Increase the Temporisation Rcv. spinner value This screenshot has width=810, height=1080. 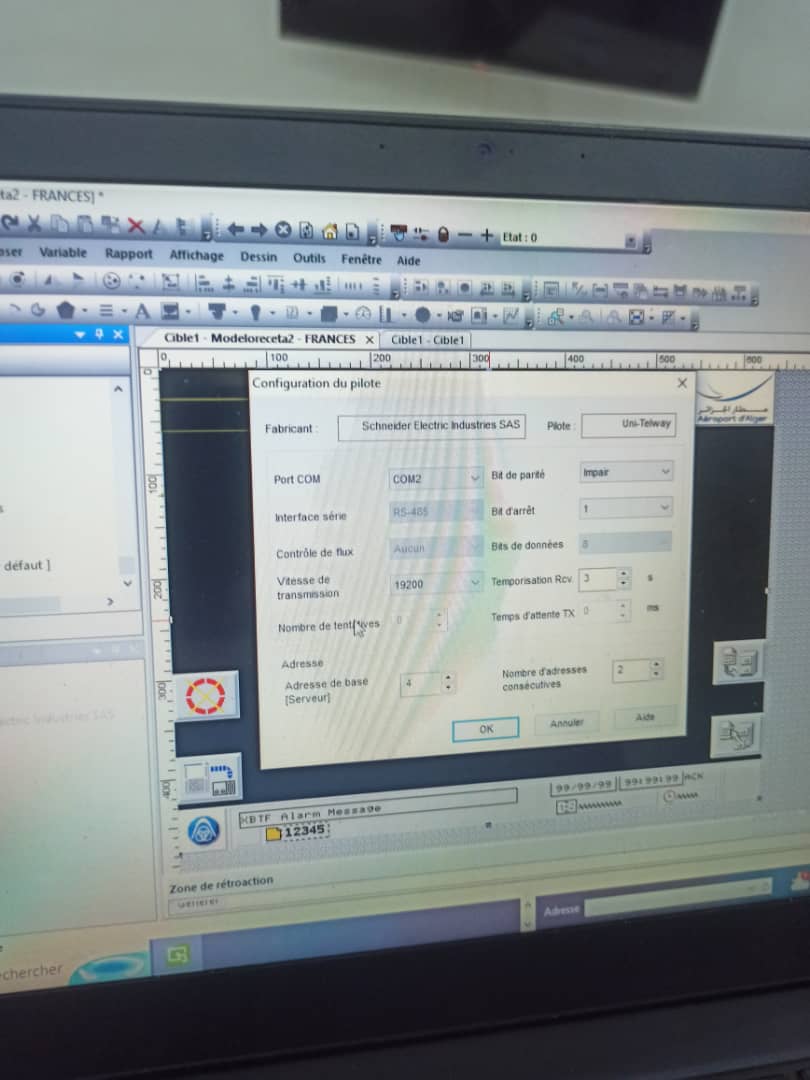[624, 574]
